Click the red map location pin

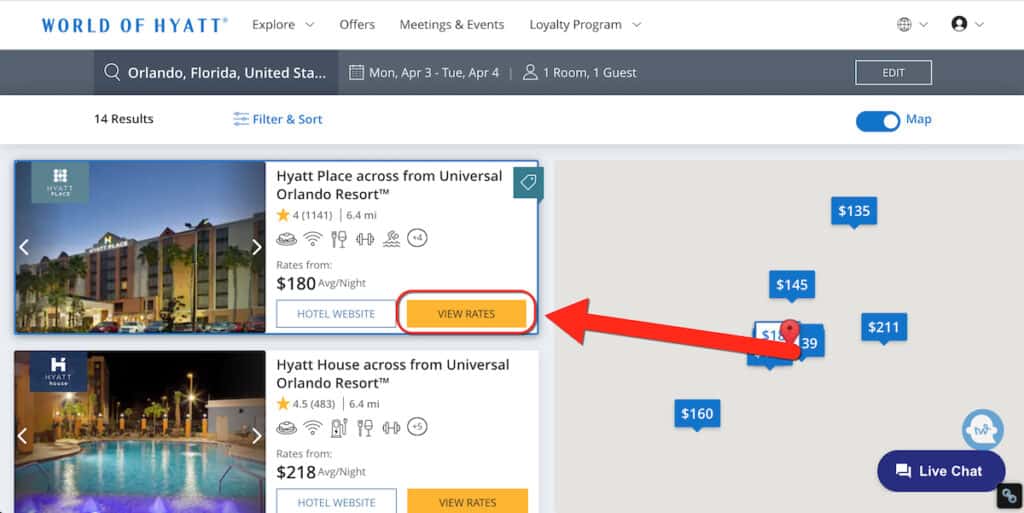click(790, 330)
